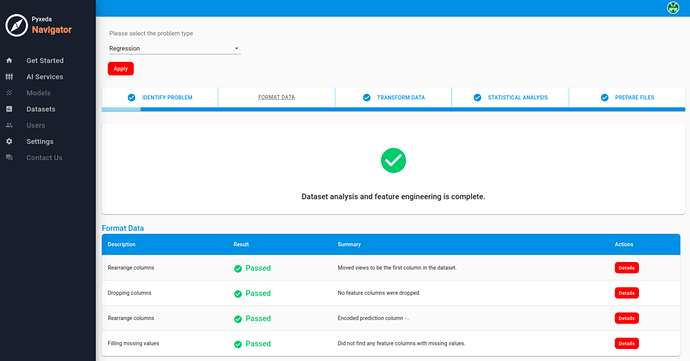The width and height of the screenshot is (690, 361).
Task: Click Passed text in Filling missing values row
Action: (258, 344)
